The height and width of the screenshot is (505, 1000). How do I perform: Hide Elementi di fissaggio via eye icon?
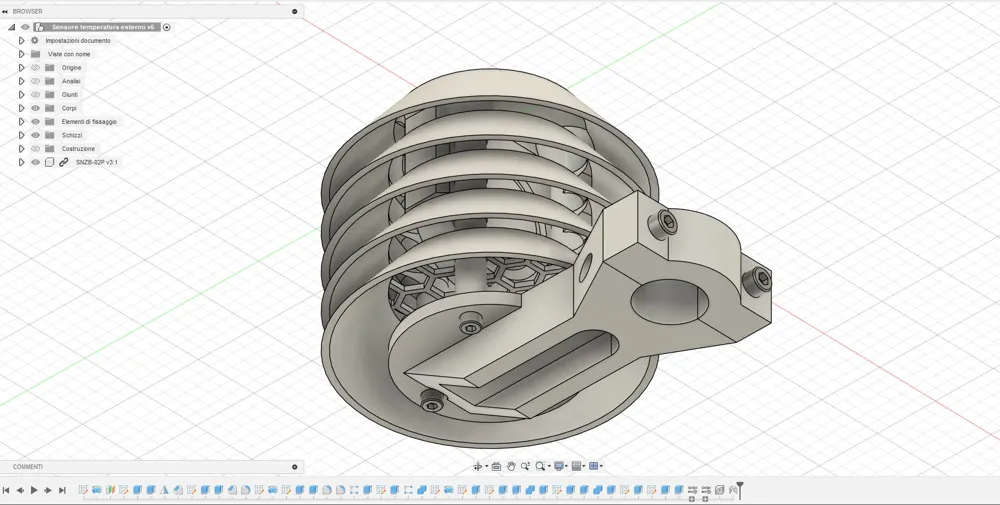[36, 122]
